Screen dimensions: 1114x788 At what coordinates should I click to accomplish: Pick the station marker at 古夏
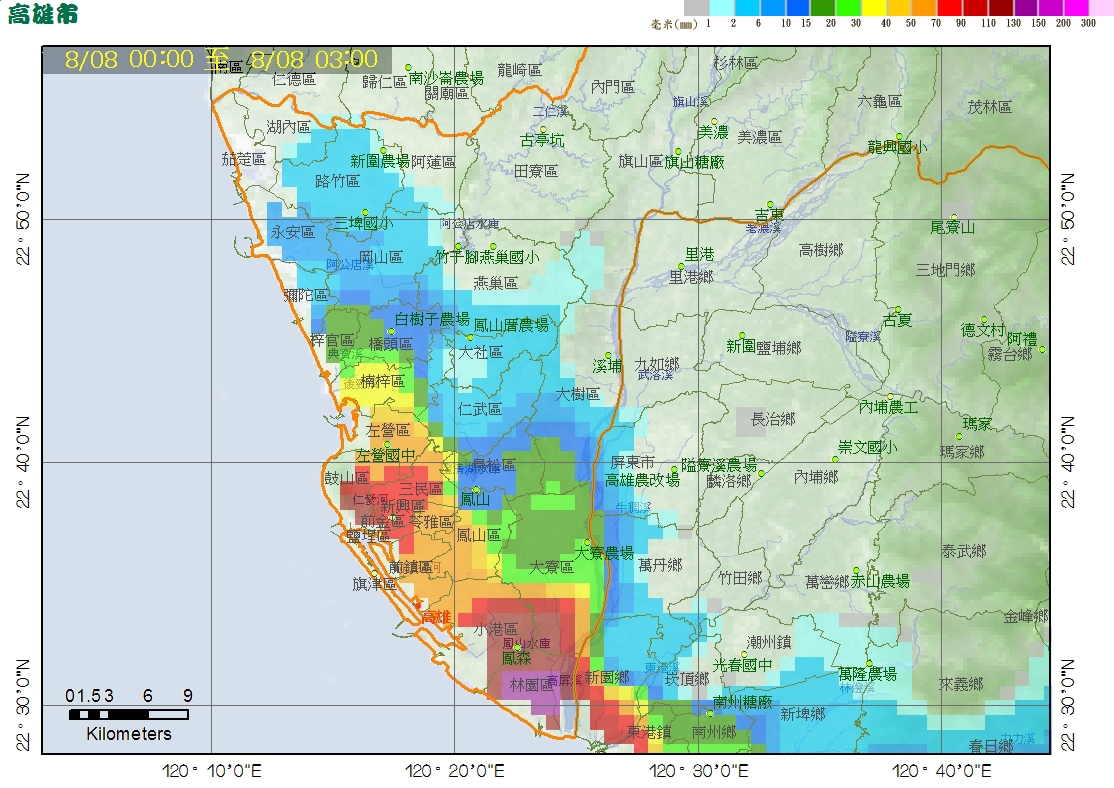coord(898,310)
